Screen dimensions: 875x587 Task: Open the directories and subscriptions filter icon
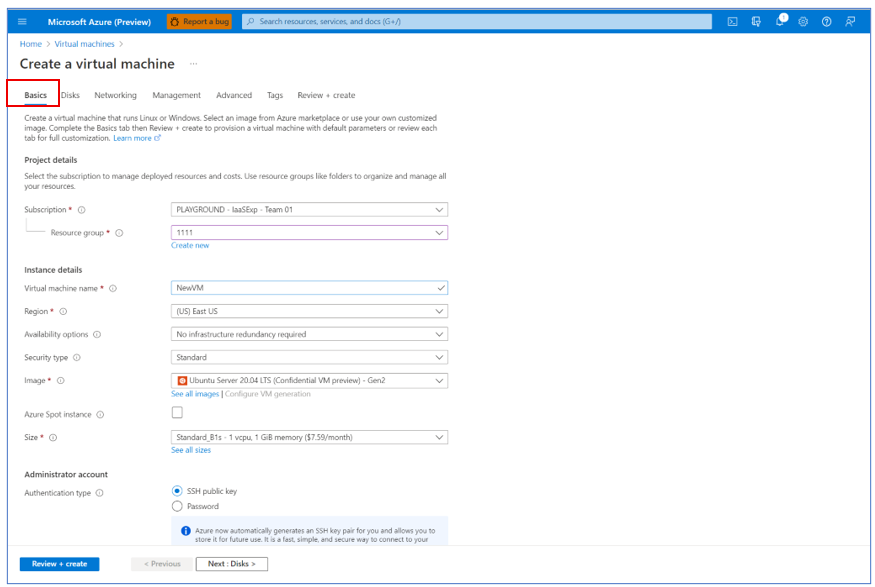756,22
